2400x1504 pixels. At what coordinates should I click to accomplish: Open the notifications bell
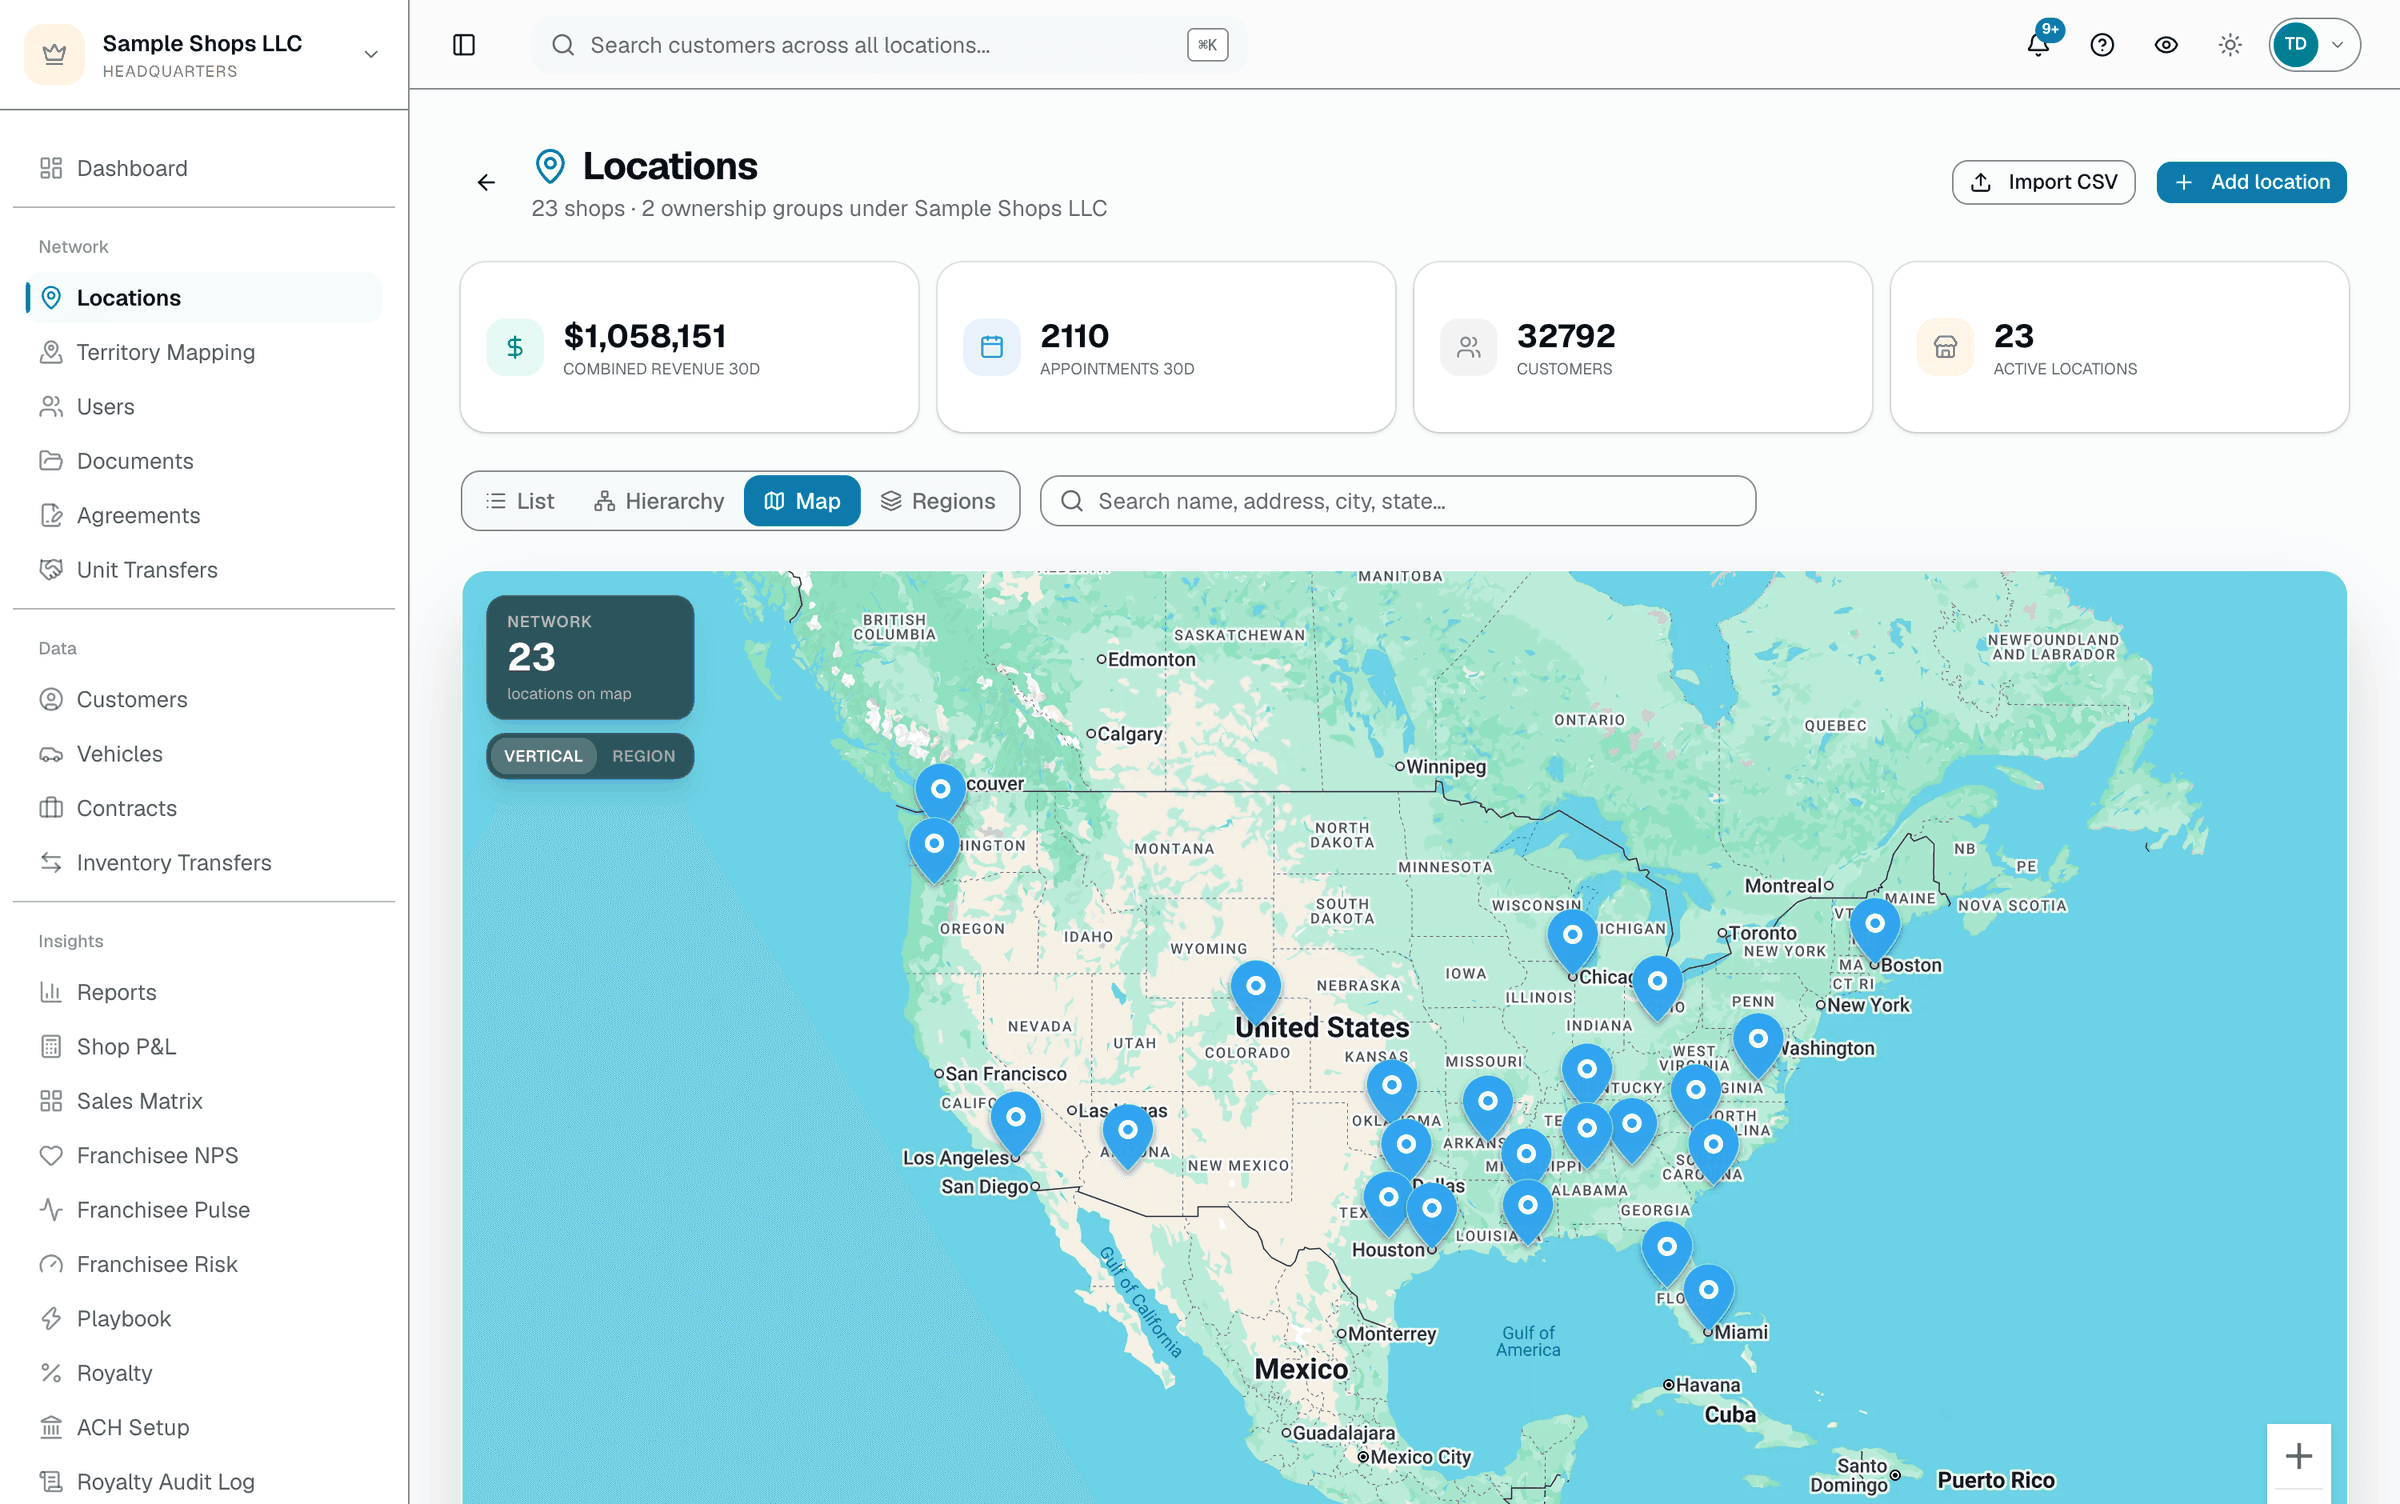pyautogui.click(x=2038, y=45)
